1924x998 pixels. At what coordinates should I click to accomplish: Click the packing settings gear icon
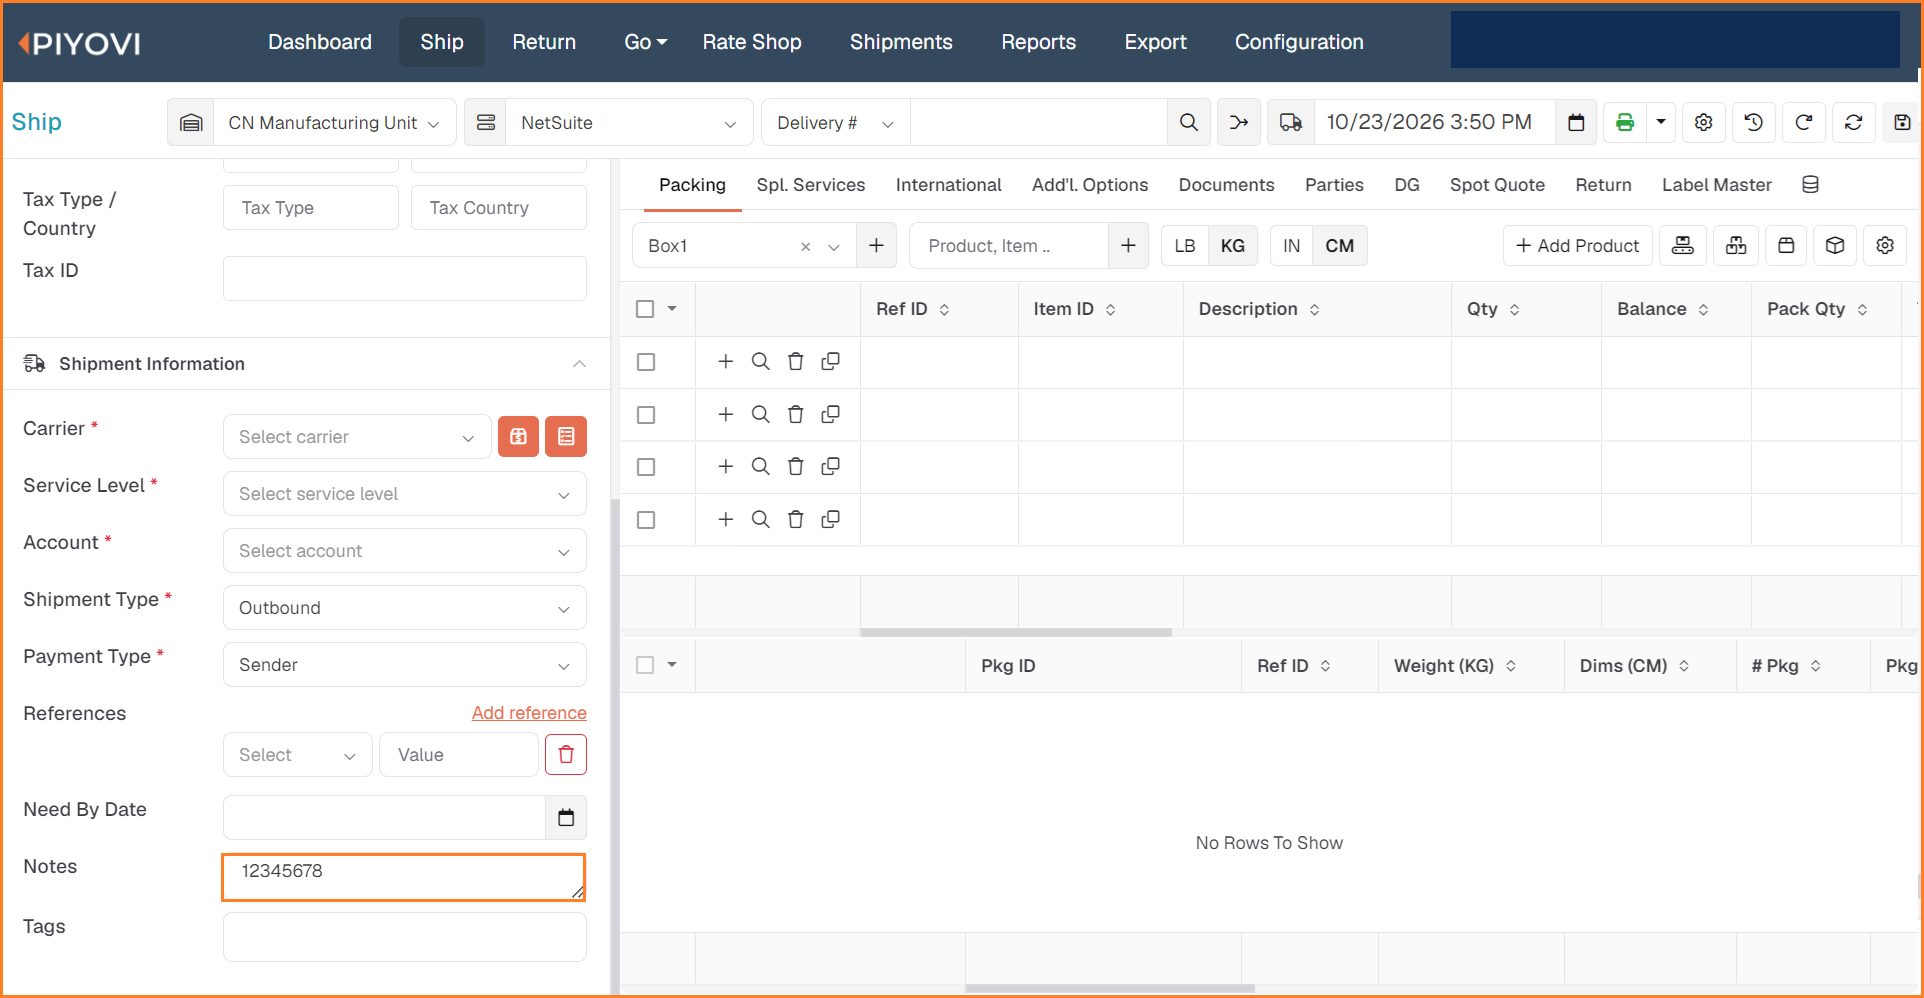point(1885,245)
